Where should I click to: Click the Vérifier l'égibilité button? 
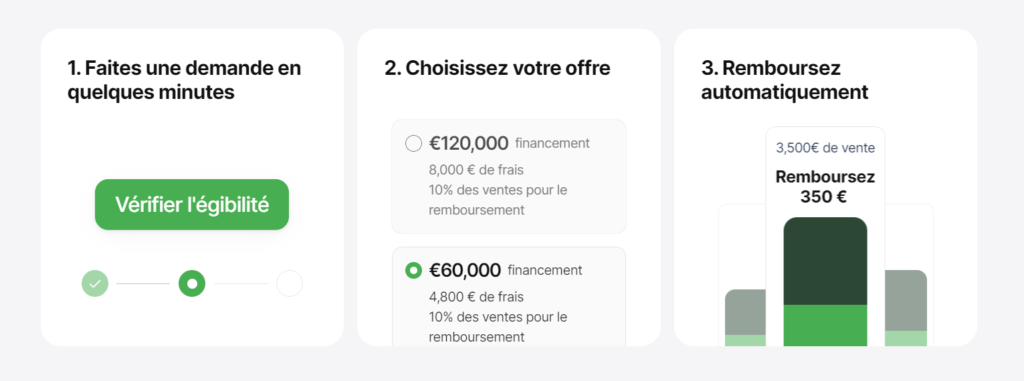[x=192, y=205]
